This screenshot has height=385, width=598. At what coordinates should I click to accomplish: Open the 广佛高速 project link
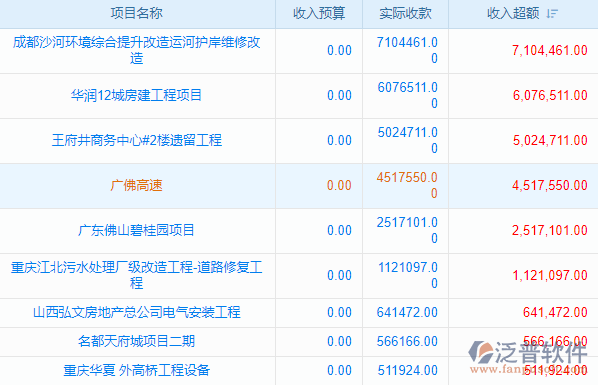click(x=137, y=185)
